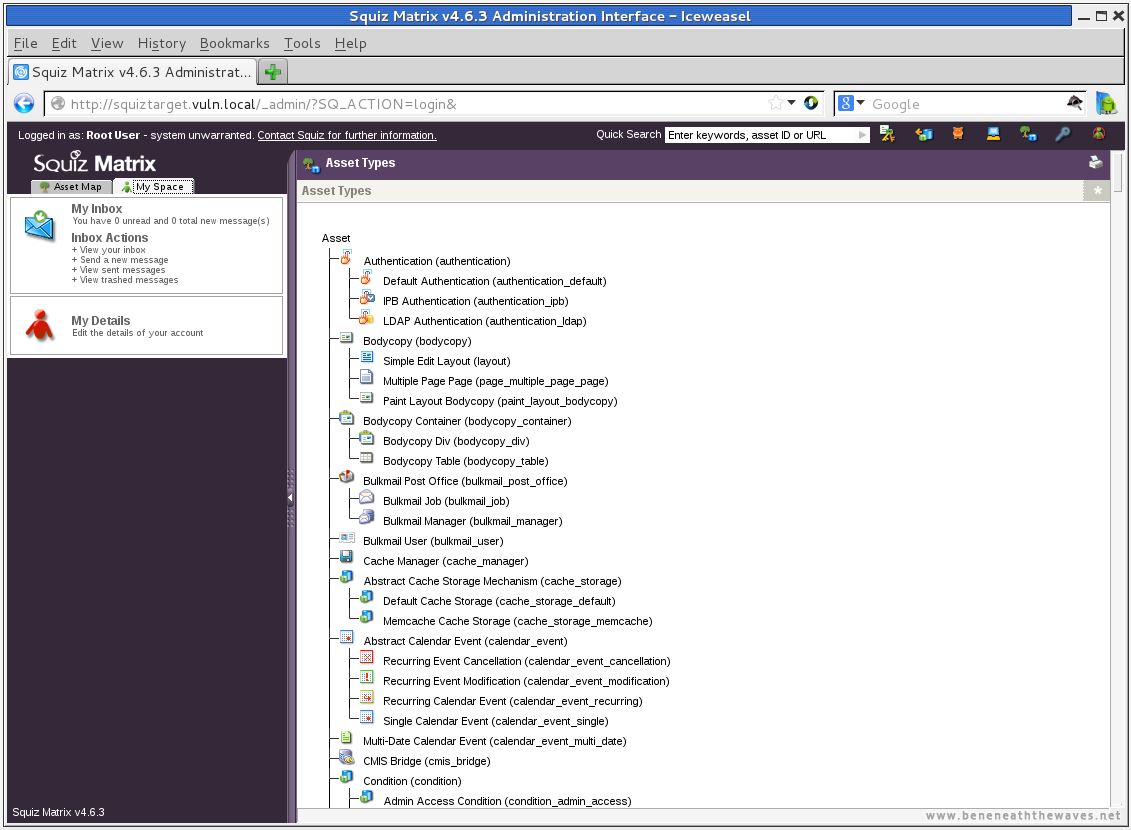Viewport: 1131px width, 830px height.
Task: Select the My Space tab
Action: pos(154,187)
